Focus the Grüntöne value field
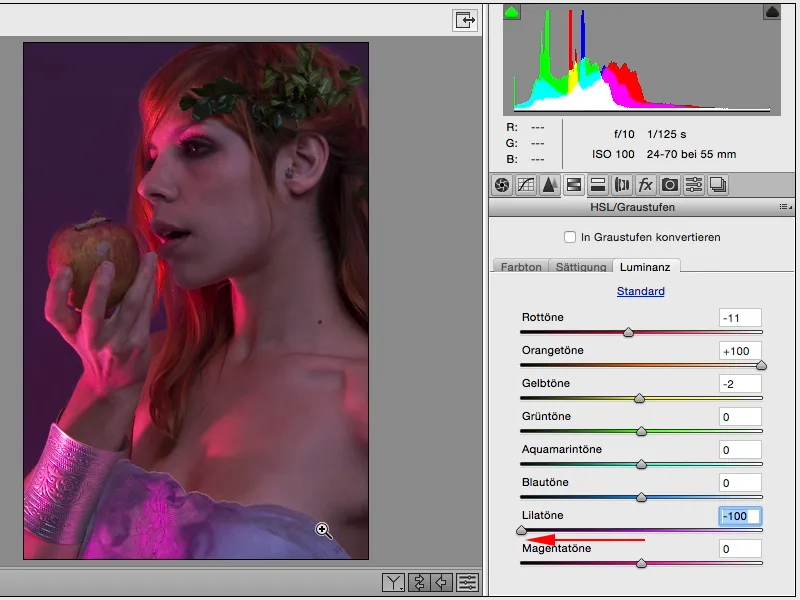 [740, 417]
